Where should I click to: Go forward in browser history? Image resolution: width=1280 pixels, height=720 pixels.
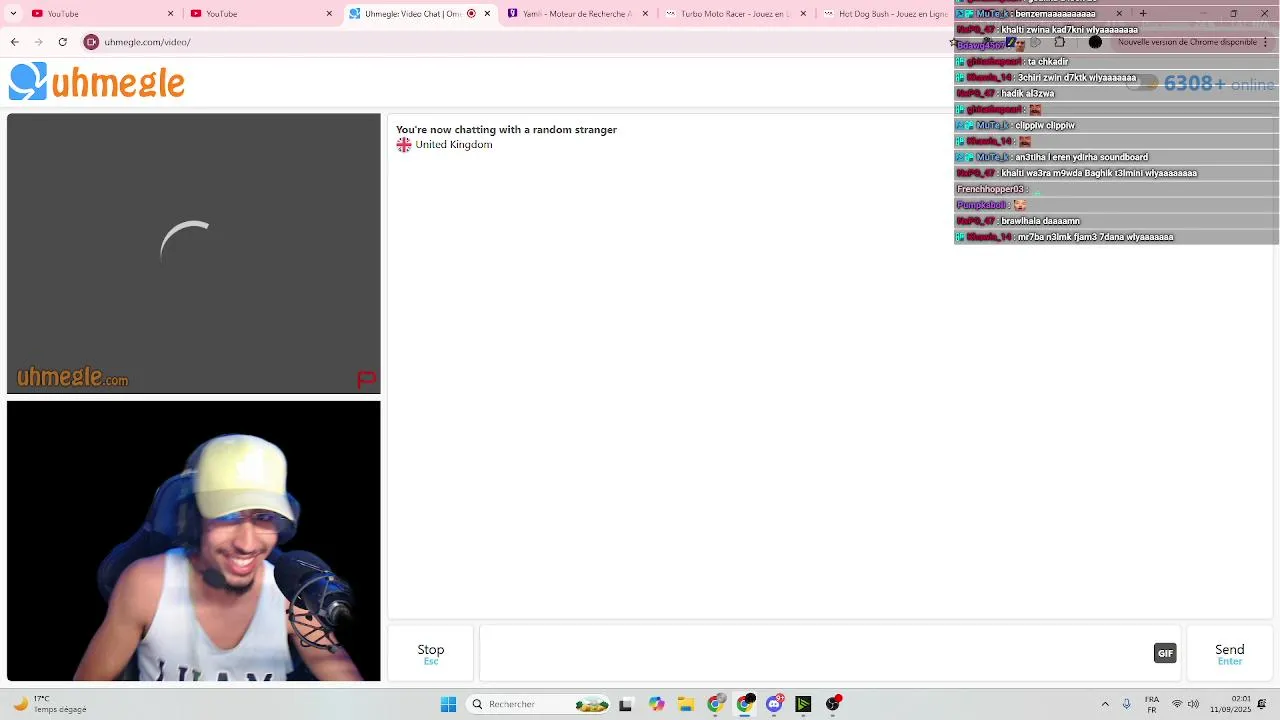[x=38, y=42]
